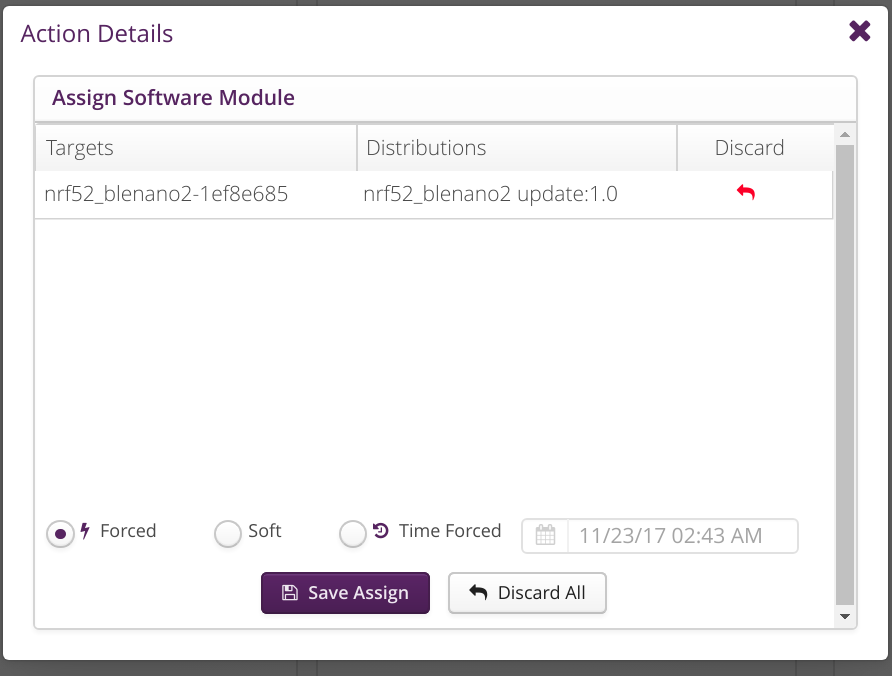Click the scrollbar down arrow
Screen dimensions: 892x676
pos(845,616)
